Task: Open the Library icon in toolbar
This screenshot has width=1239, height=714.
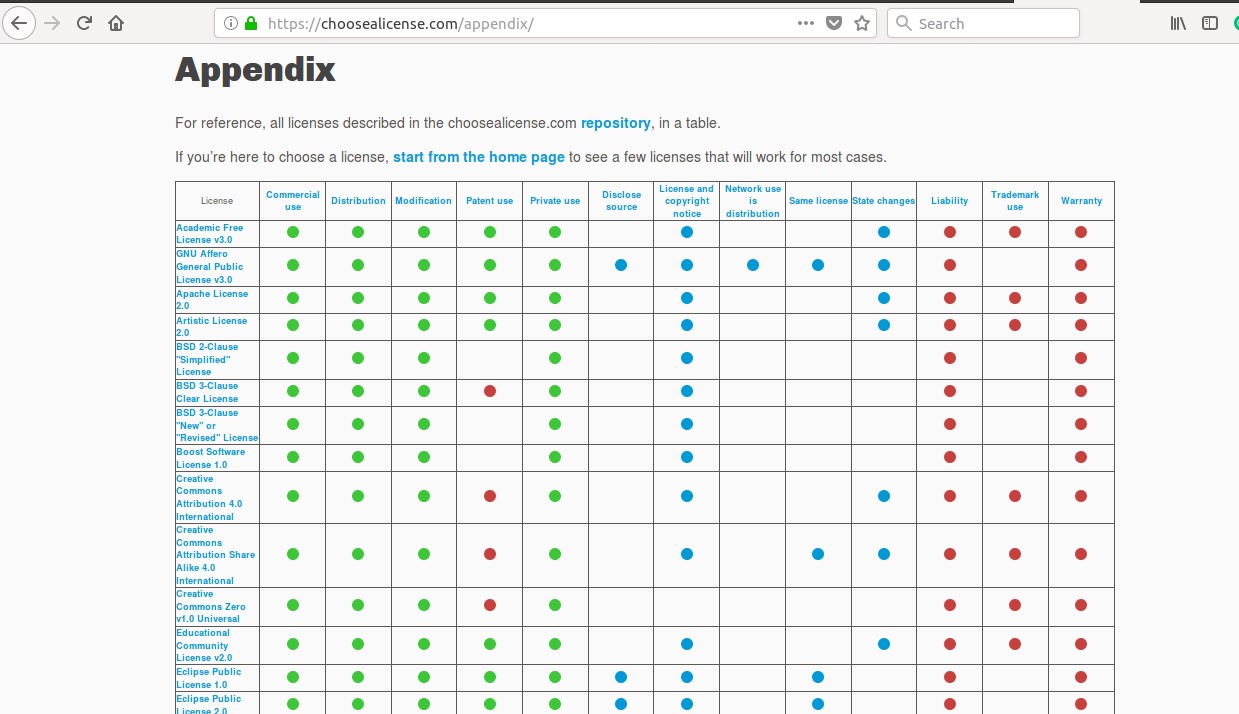Action: [1178, 23]
